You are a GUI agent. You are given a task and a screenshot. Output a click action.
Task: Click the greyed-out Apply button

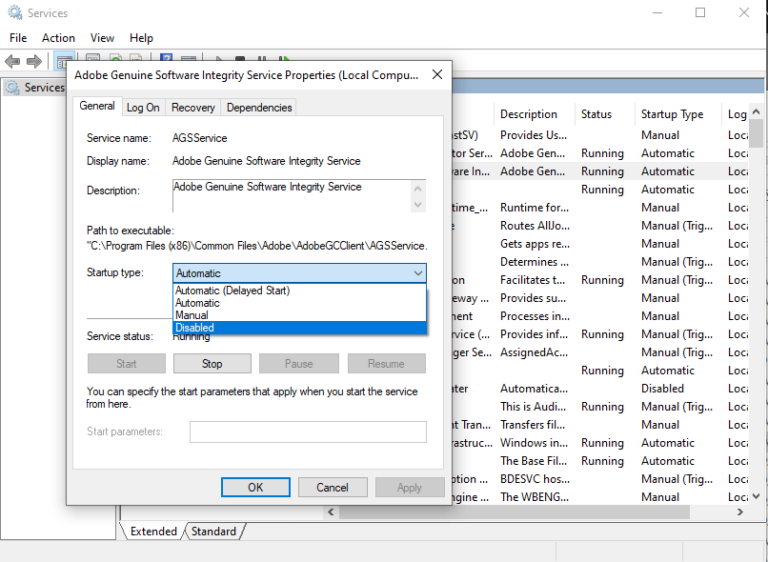[x=409, y=487]
